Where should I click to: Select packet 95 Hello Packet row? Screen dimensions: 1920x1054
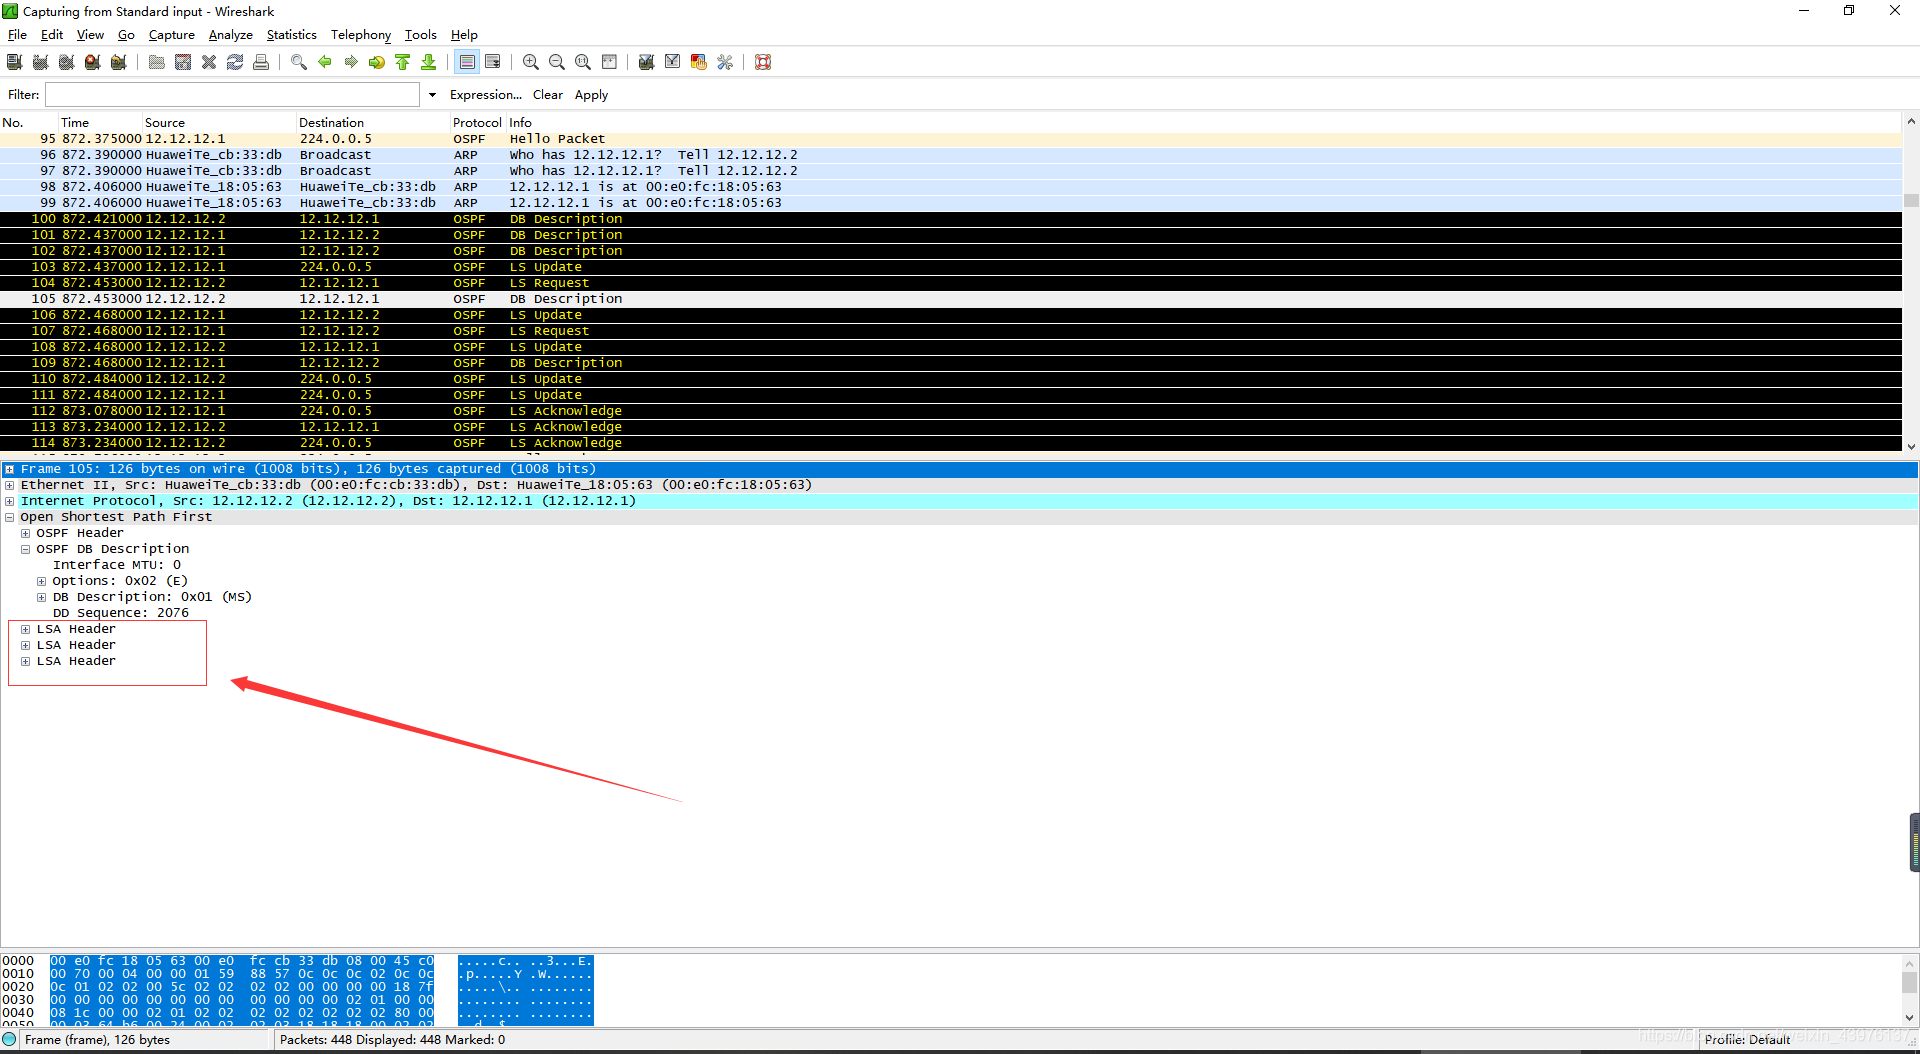click(950, 139)
